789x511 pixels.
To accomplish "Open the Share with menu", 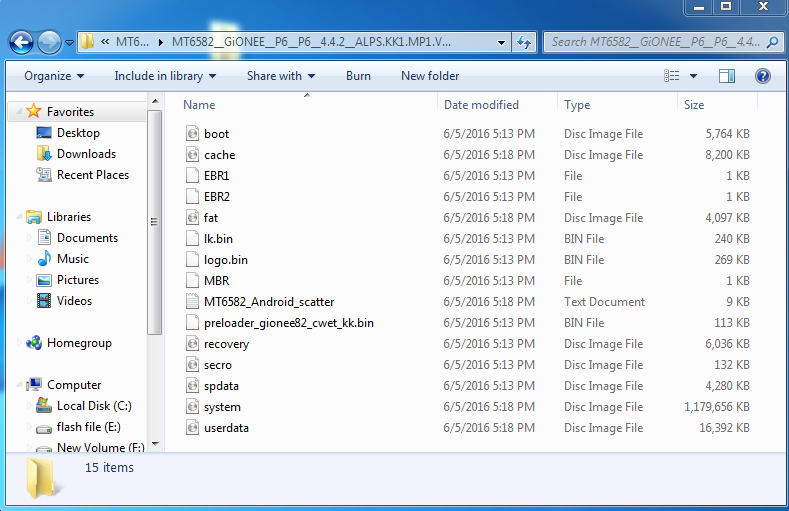I will [x=281, y=76].
